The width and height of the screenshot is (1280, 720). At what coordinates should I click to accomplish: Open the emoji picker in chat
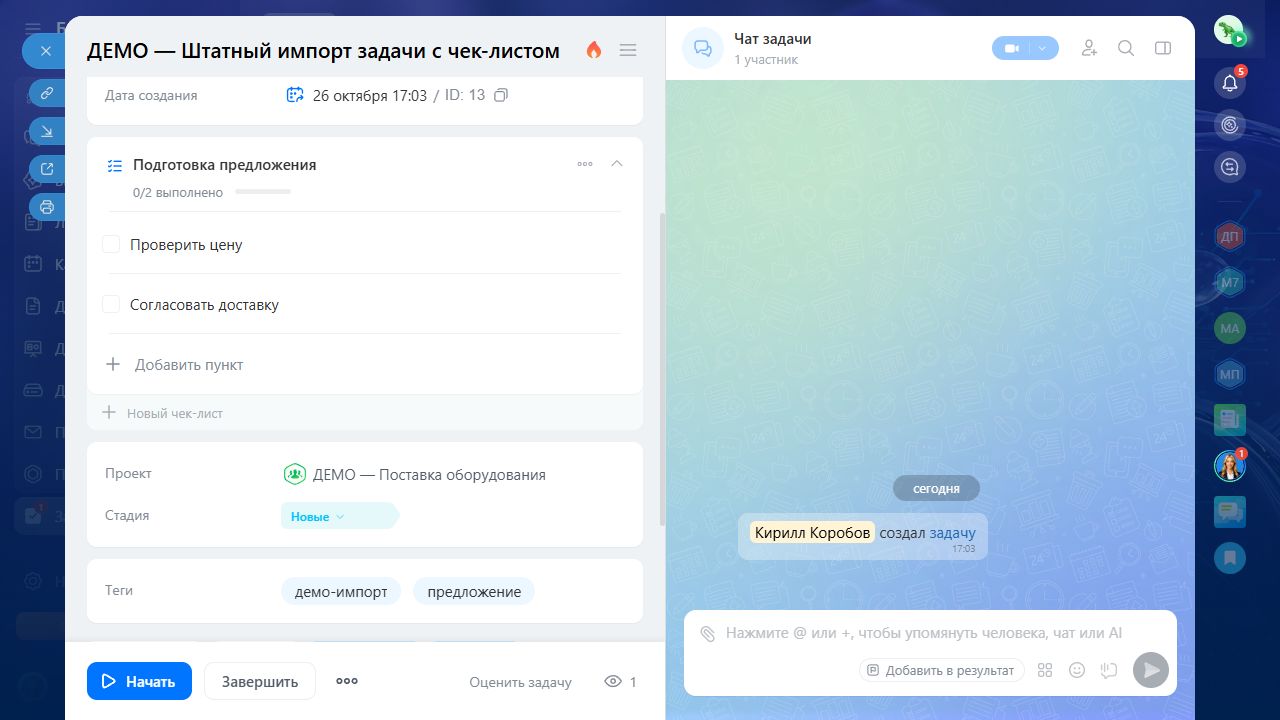[1077, 670]
